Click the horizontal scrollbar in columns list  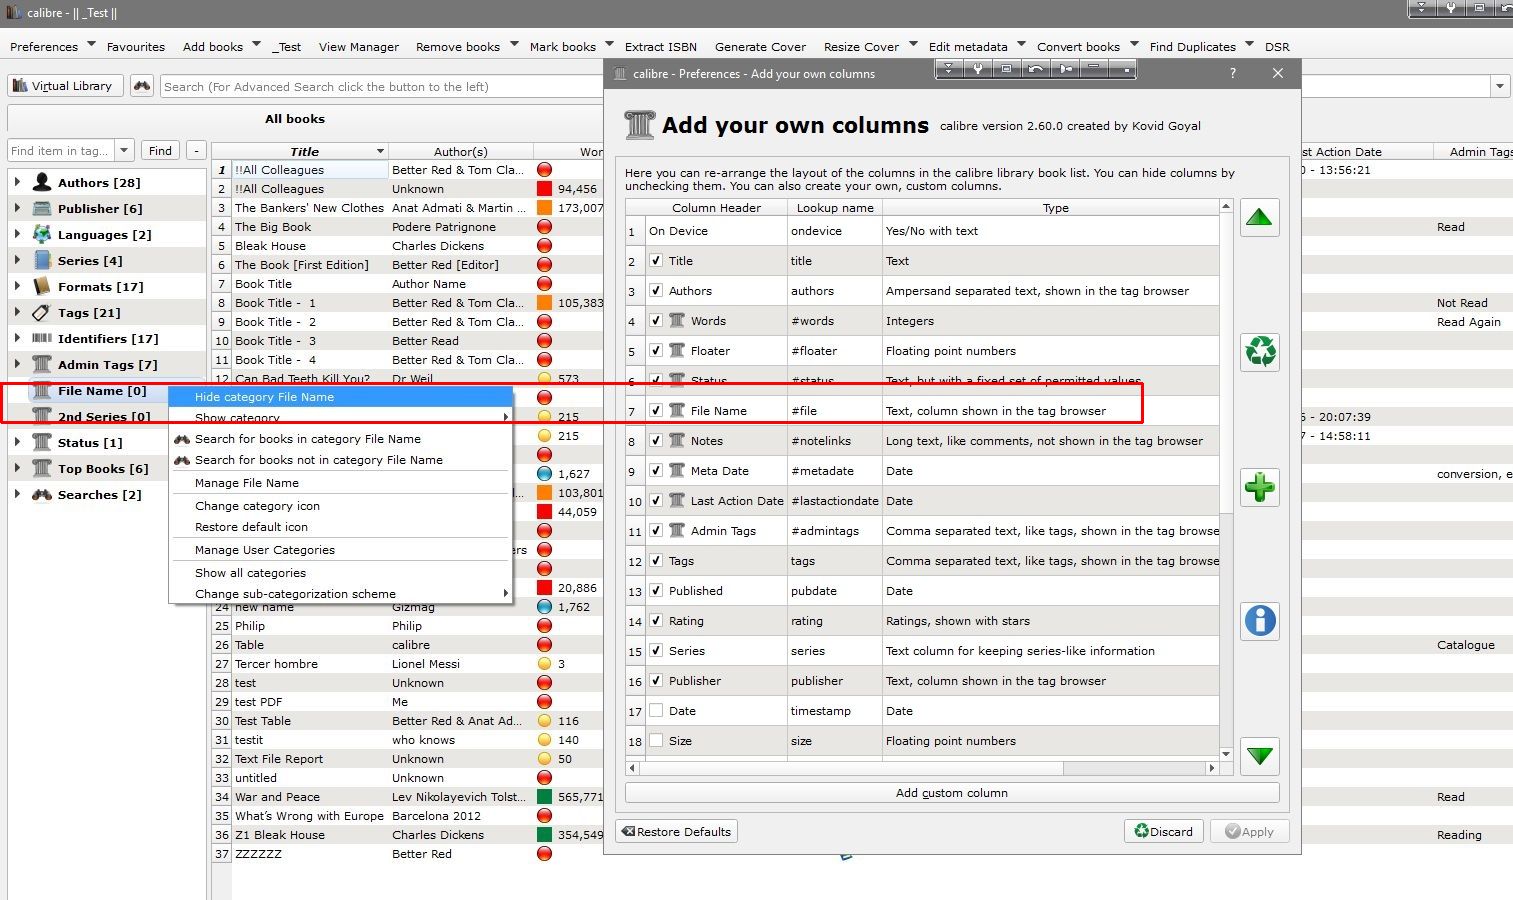[924, 768]
